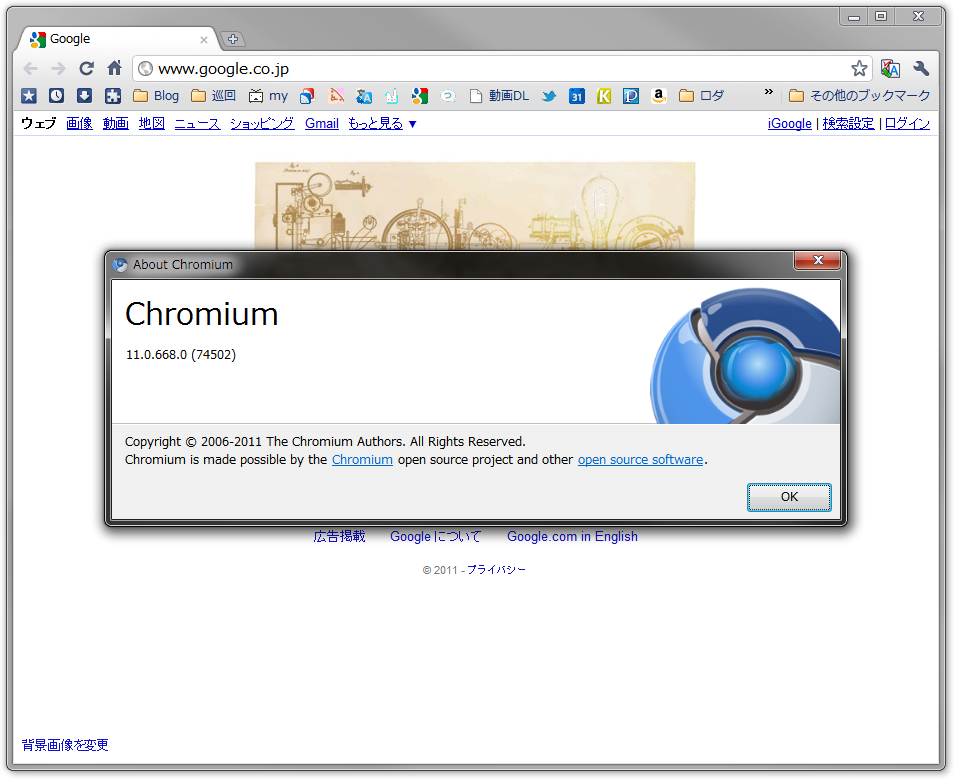Open the Chromium project link in dialog

362,460
